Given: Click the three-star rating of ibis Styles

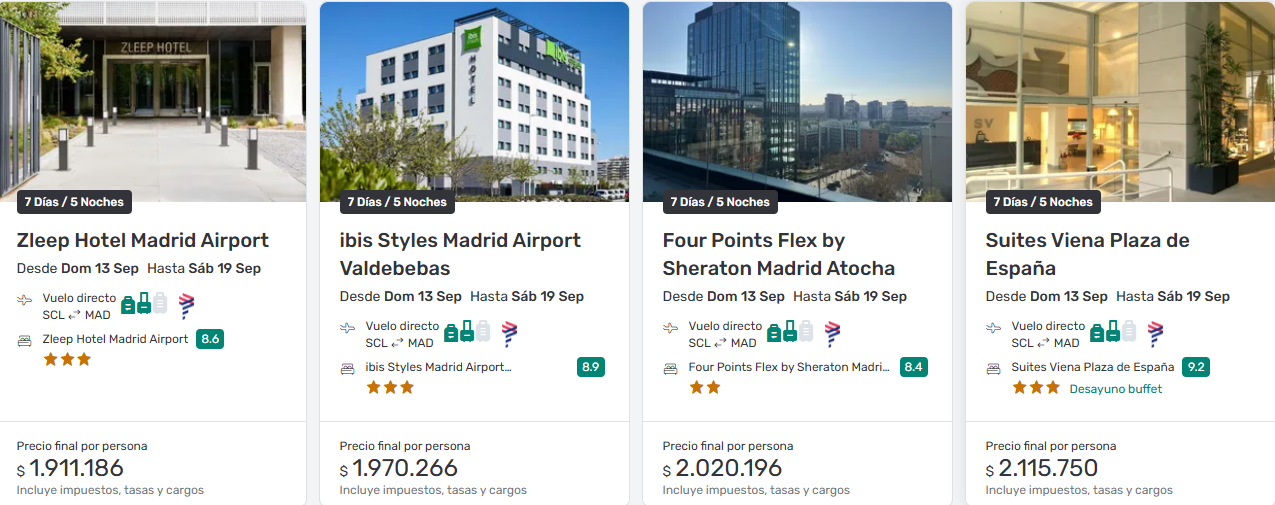Looking at the screenshot, I should point(390,388).
